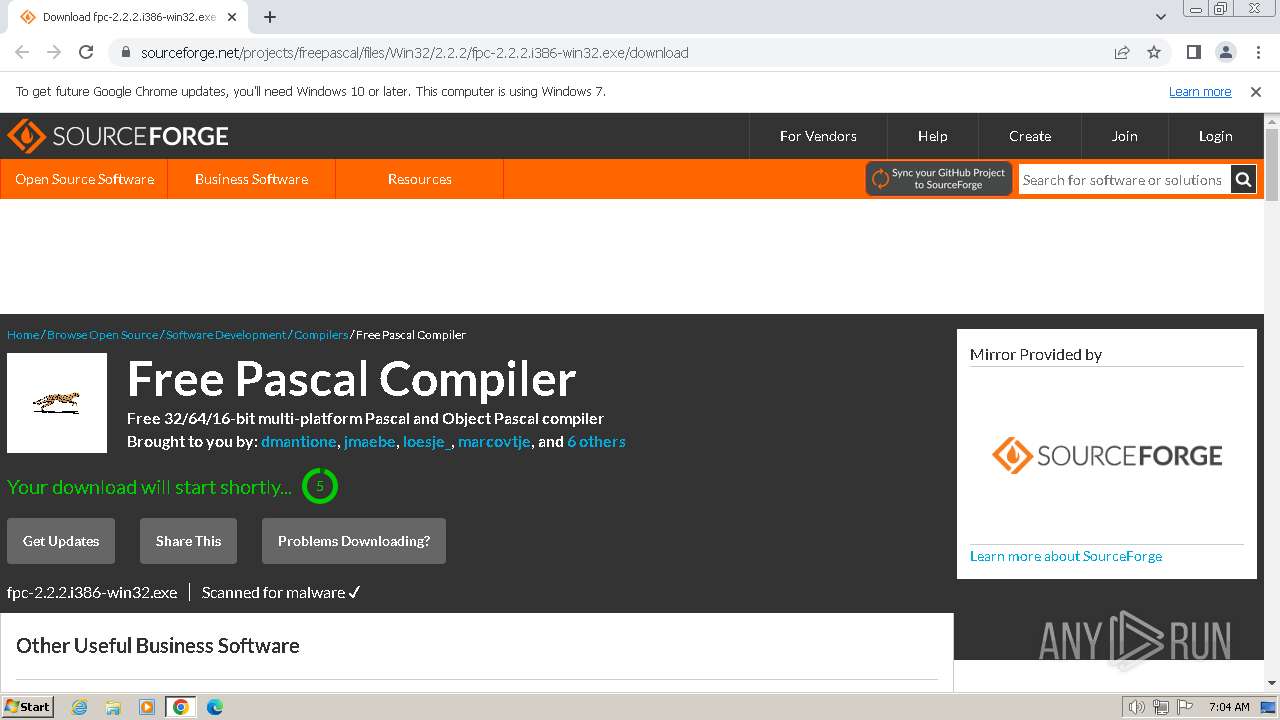Image resolution: width=1280 pixels, height=720 pixels.
Task: Click the Share This button
Action: pos(188,541)
